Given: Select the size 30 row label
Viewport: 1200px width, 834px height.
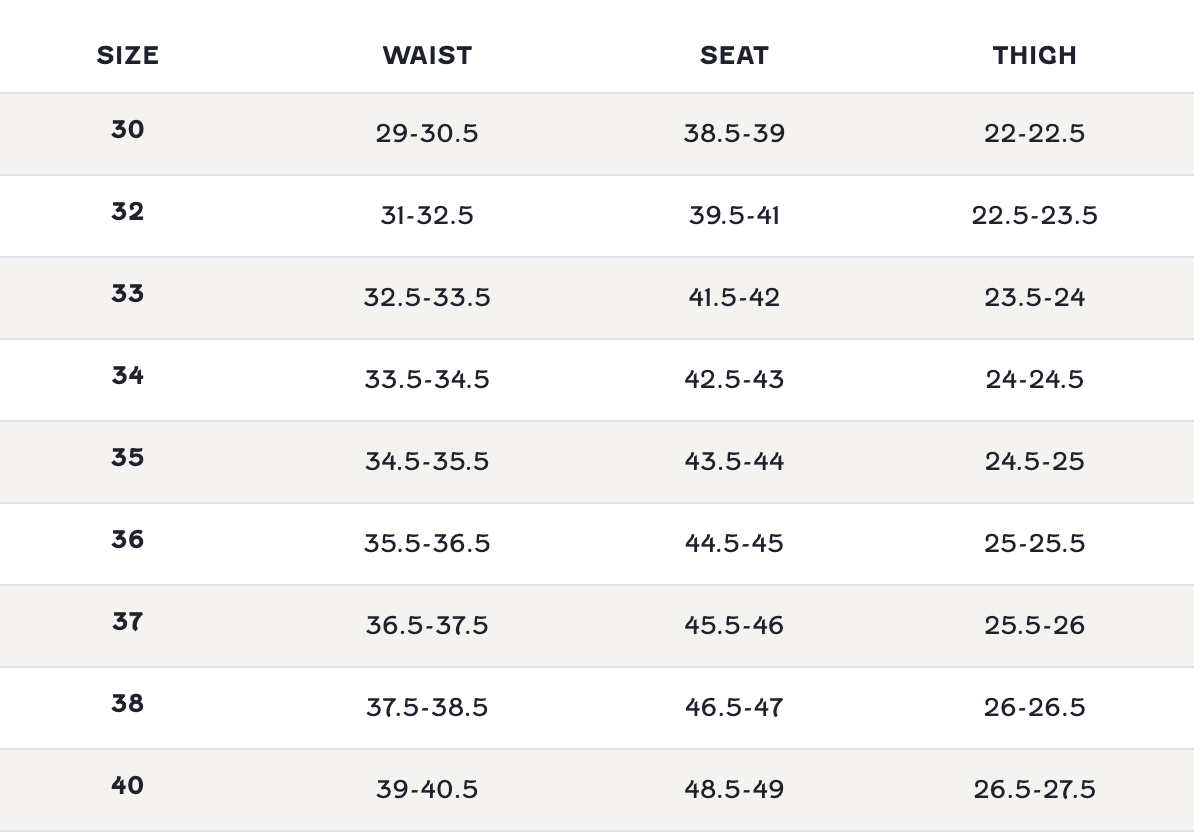Looking at the screenshot, I should coord(127,130).
